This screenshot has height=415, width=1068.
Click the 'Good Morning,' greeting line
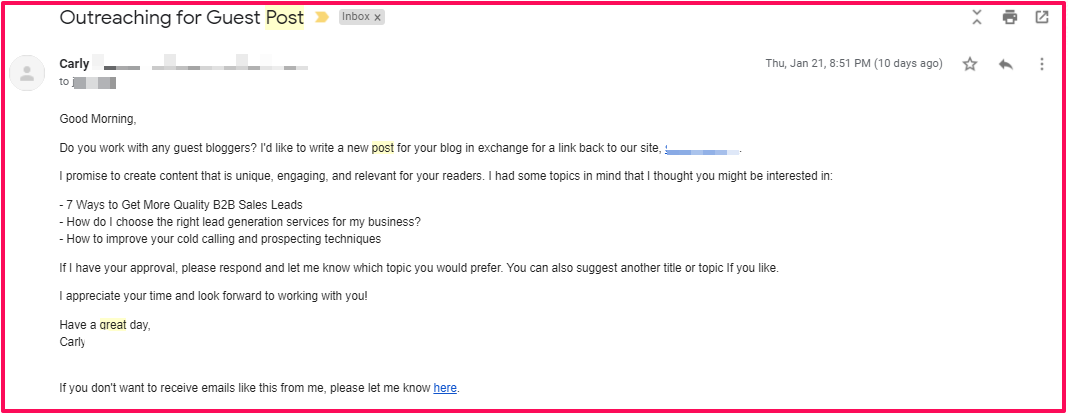[x=98, y=119]
